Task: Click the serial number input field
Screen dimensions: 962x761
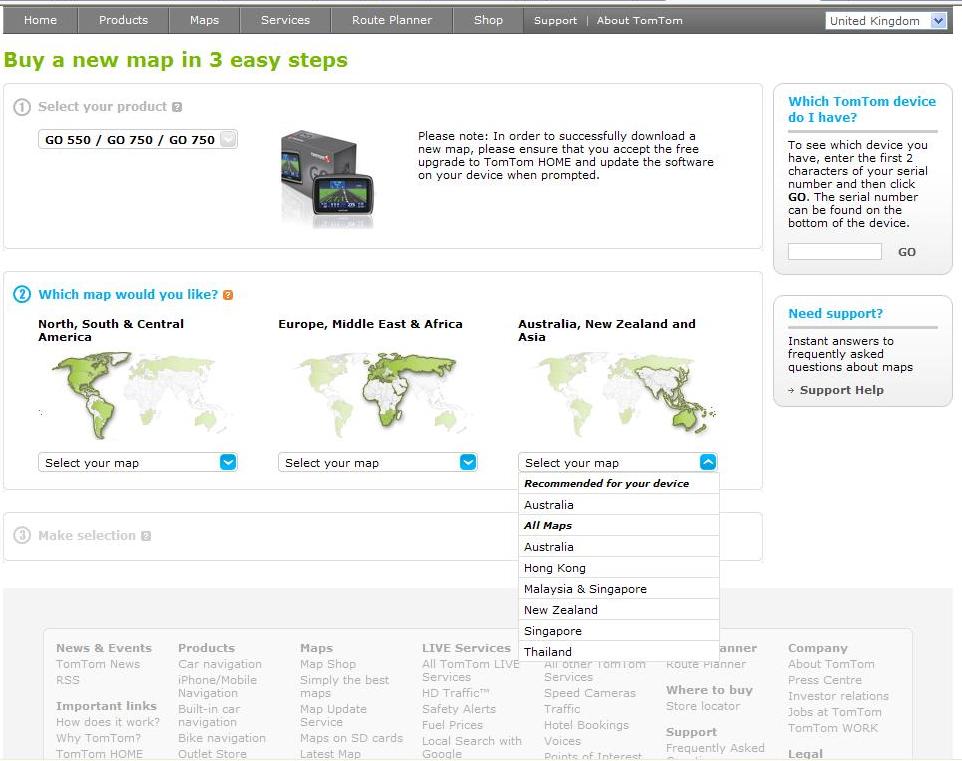Action: (834, 252)
